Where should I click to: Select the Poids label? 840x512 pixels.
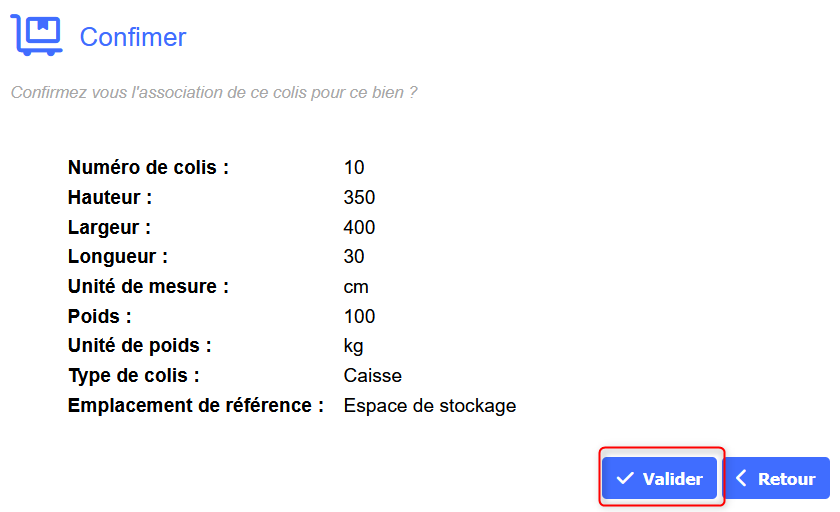(x=99, y=317)
